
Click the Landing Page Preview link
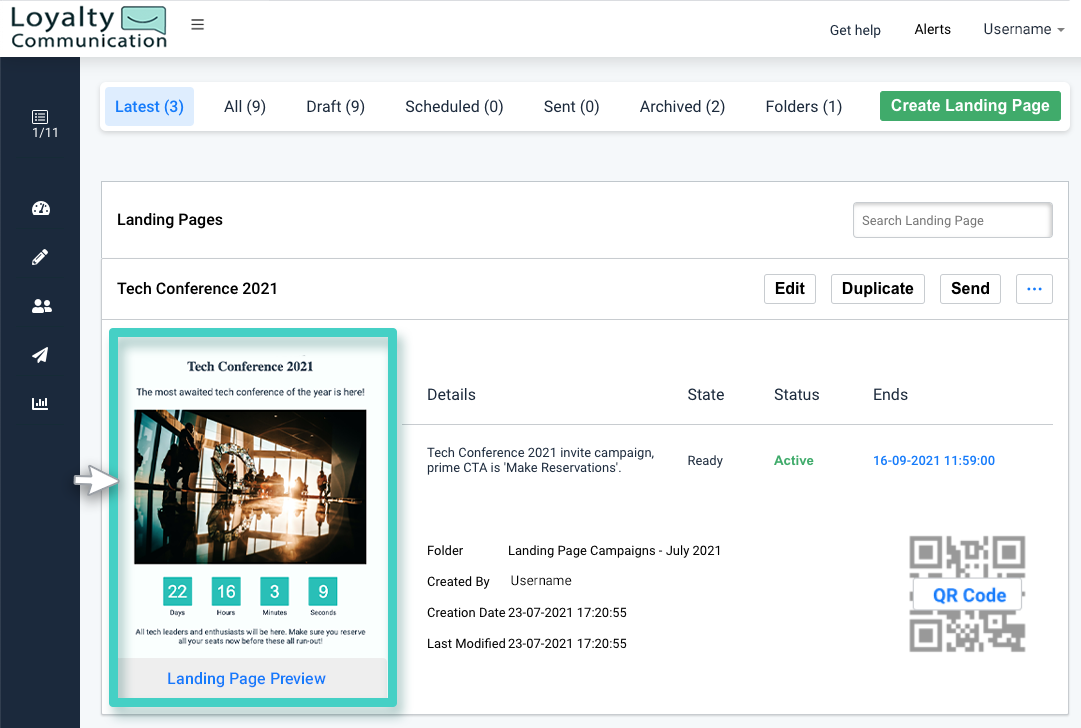pos(246,678)
